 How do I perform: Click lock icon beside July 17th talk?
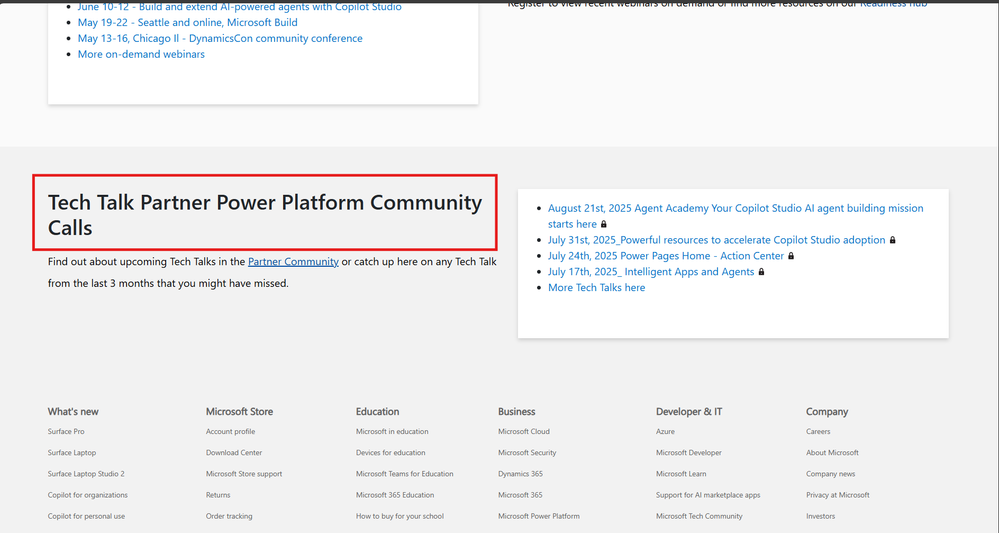[x=761, y=272]
